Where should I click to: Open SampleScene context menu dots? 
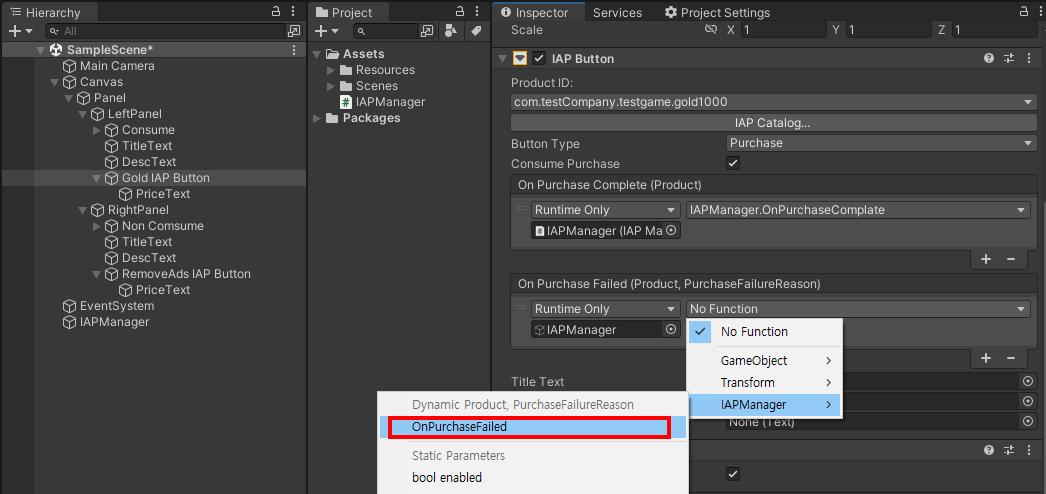tap(294, 50)
